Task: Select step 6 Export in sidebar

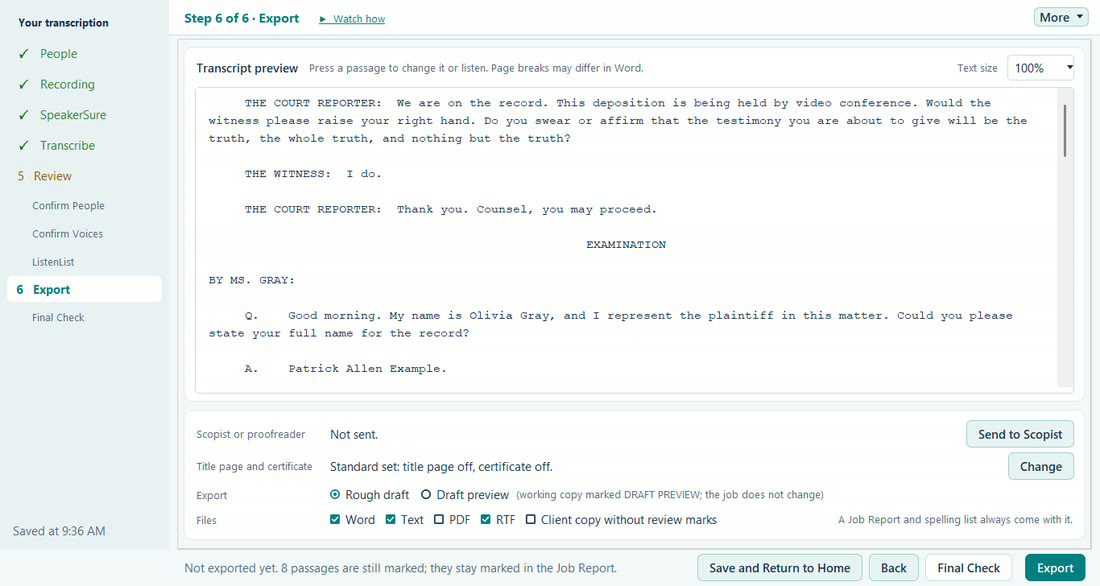Action: click(84, 289)
